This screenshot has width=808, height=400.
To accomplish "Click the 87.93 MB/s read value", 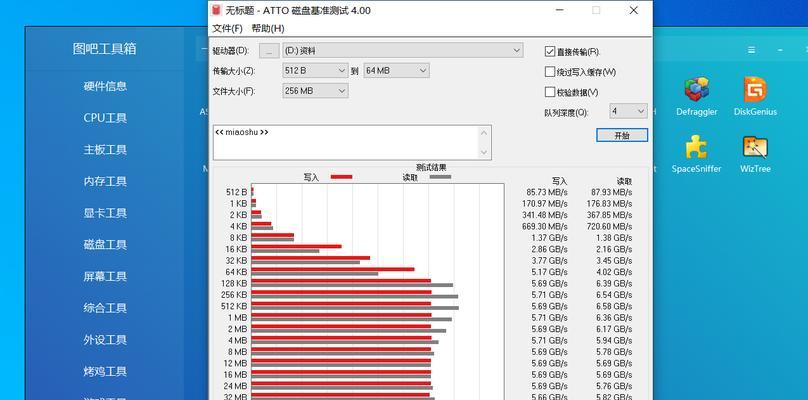I will 611,192.
